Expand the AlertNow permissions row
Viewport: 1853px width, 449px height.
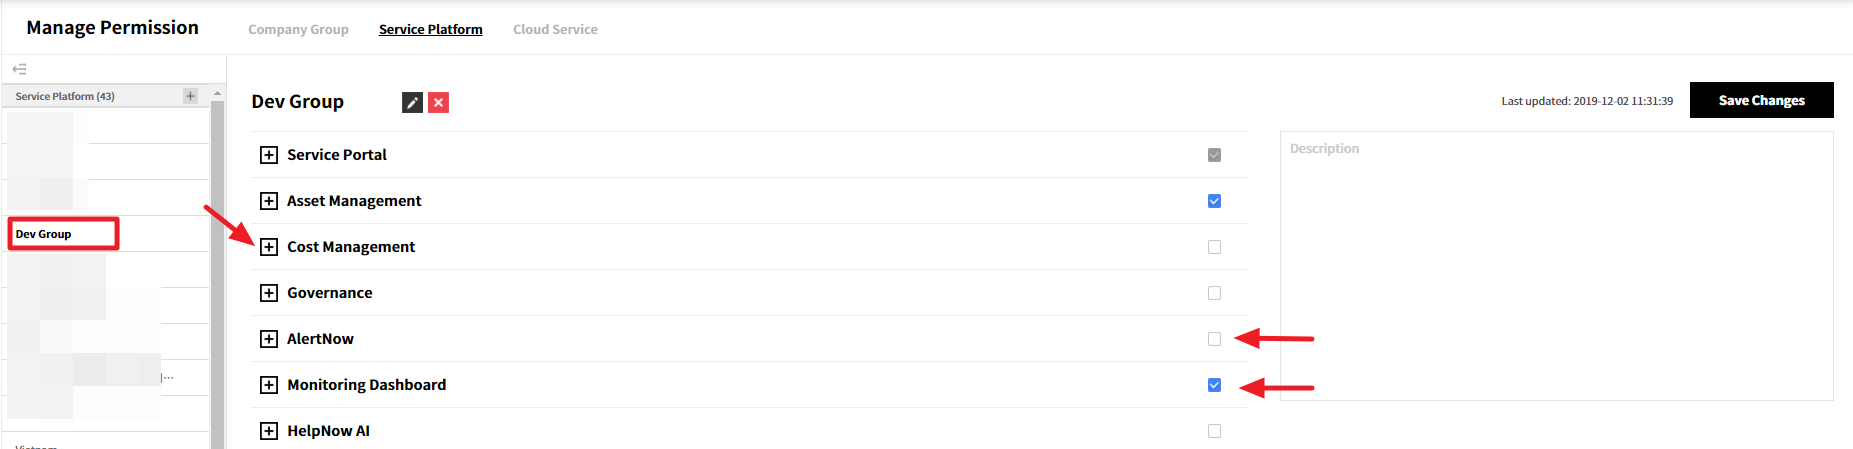(269, 339)
